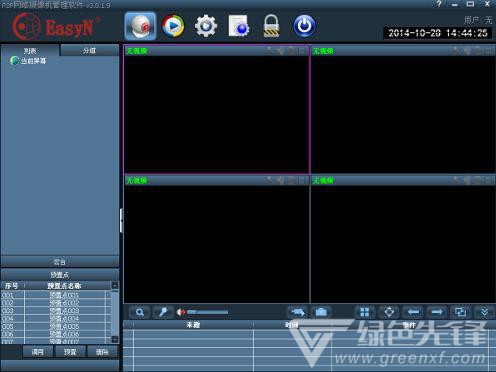Open the four-window grid layout icon

tap(365, 312)
